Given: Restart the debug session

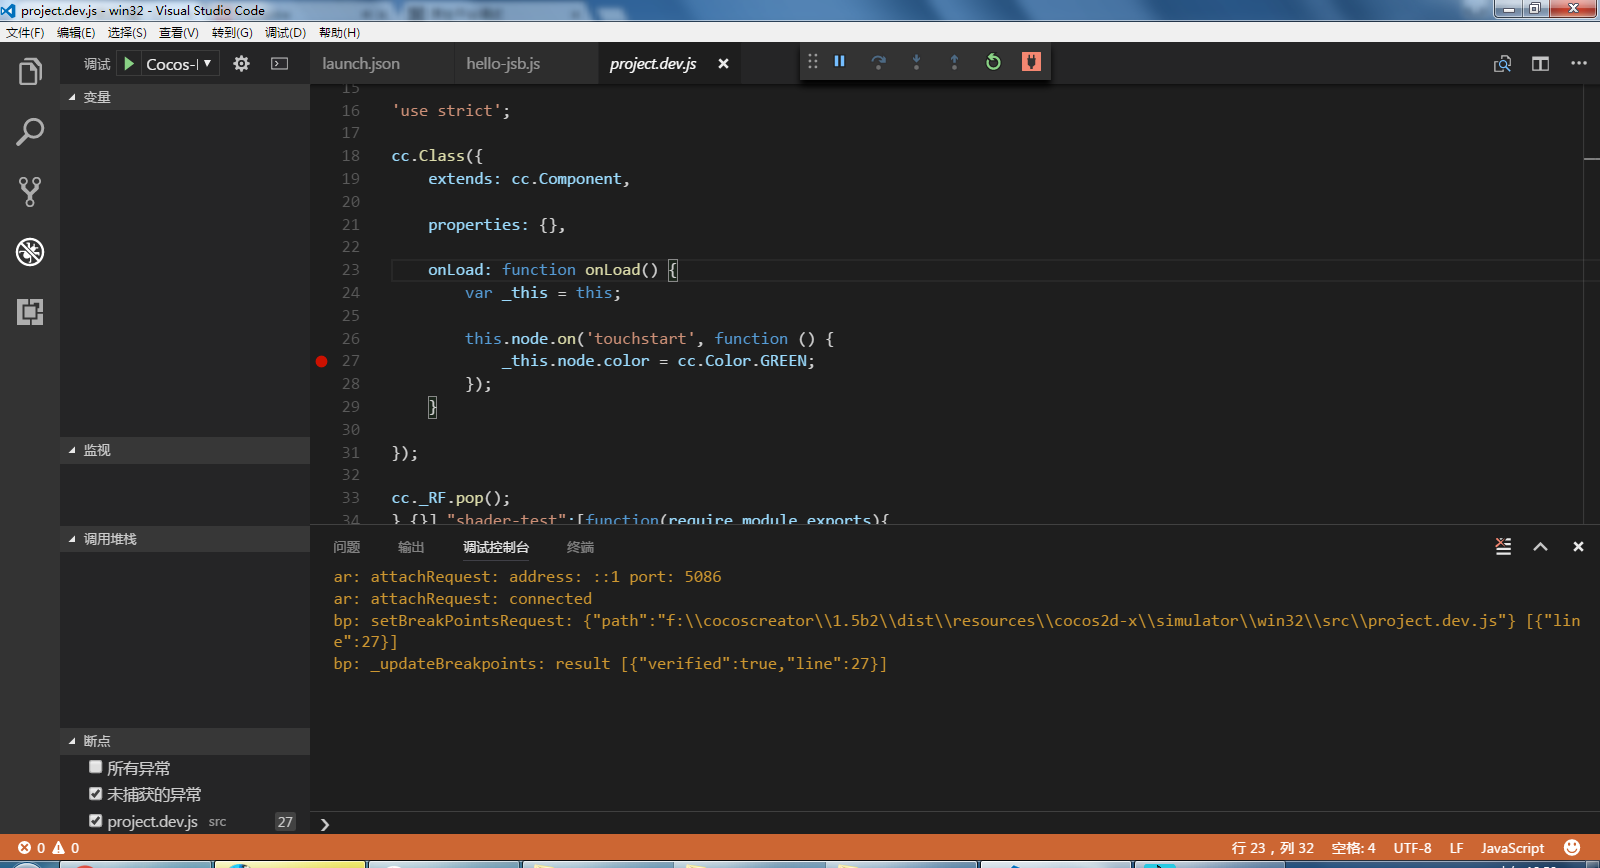Looking at the screenshot, I should click(993, 62).
